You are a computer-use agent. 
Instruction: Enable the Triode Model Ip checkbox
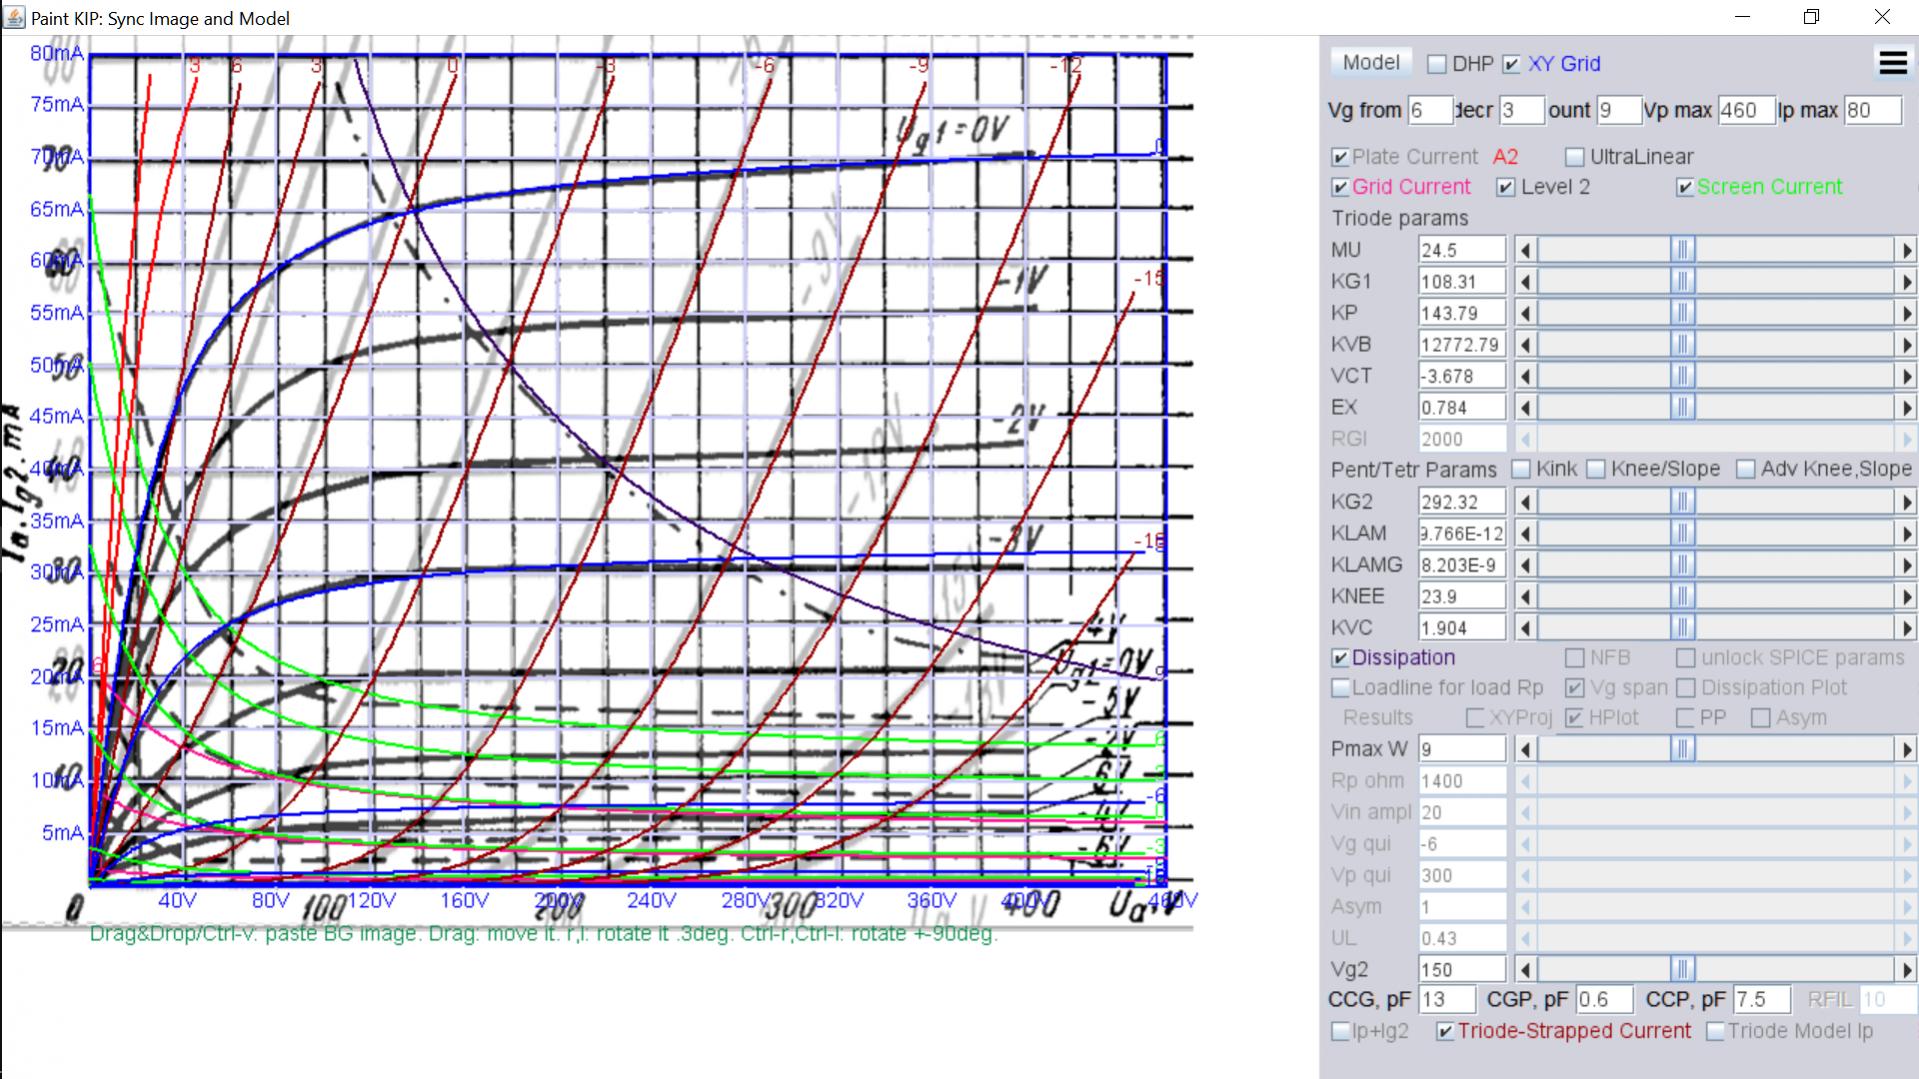tap(1715, 1031)
